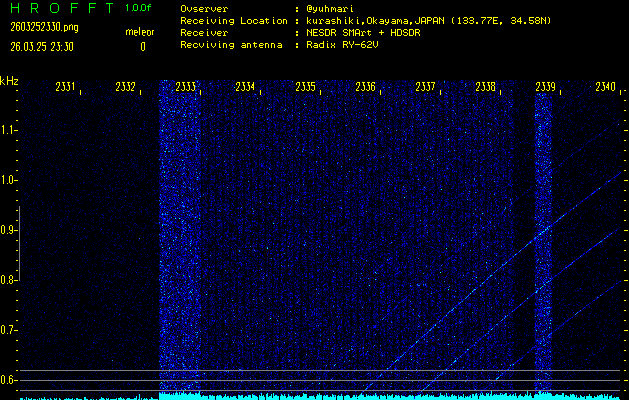Click the meteor count label
Viewport: 629px width, 400px height.
click(141, 32)
